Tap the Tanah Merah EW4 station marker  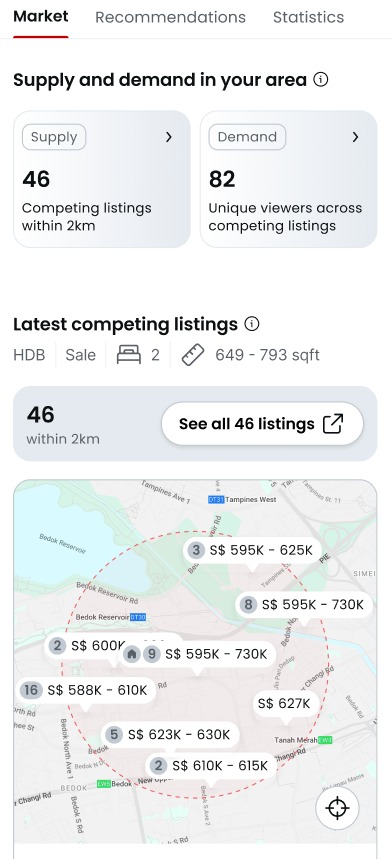coord(325,740)
